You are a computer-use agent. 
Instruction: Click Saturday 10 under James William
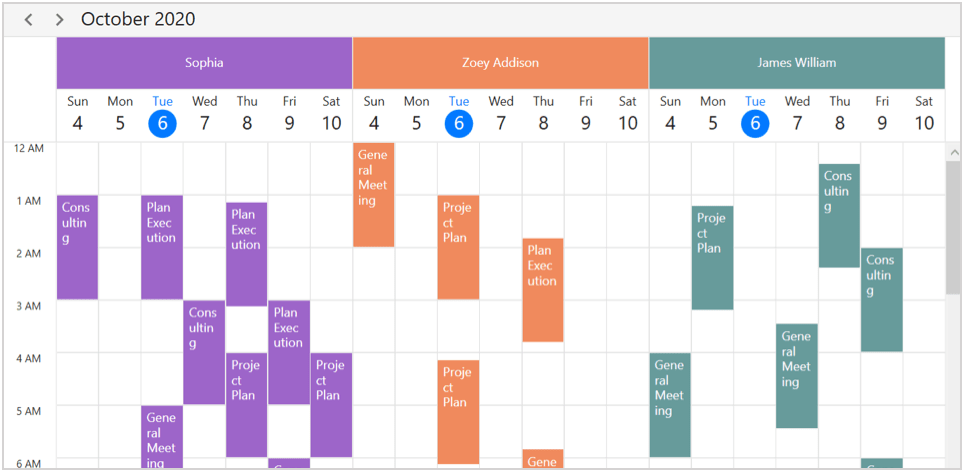pos(924,114)
